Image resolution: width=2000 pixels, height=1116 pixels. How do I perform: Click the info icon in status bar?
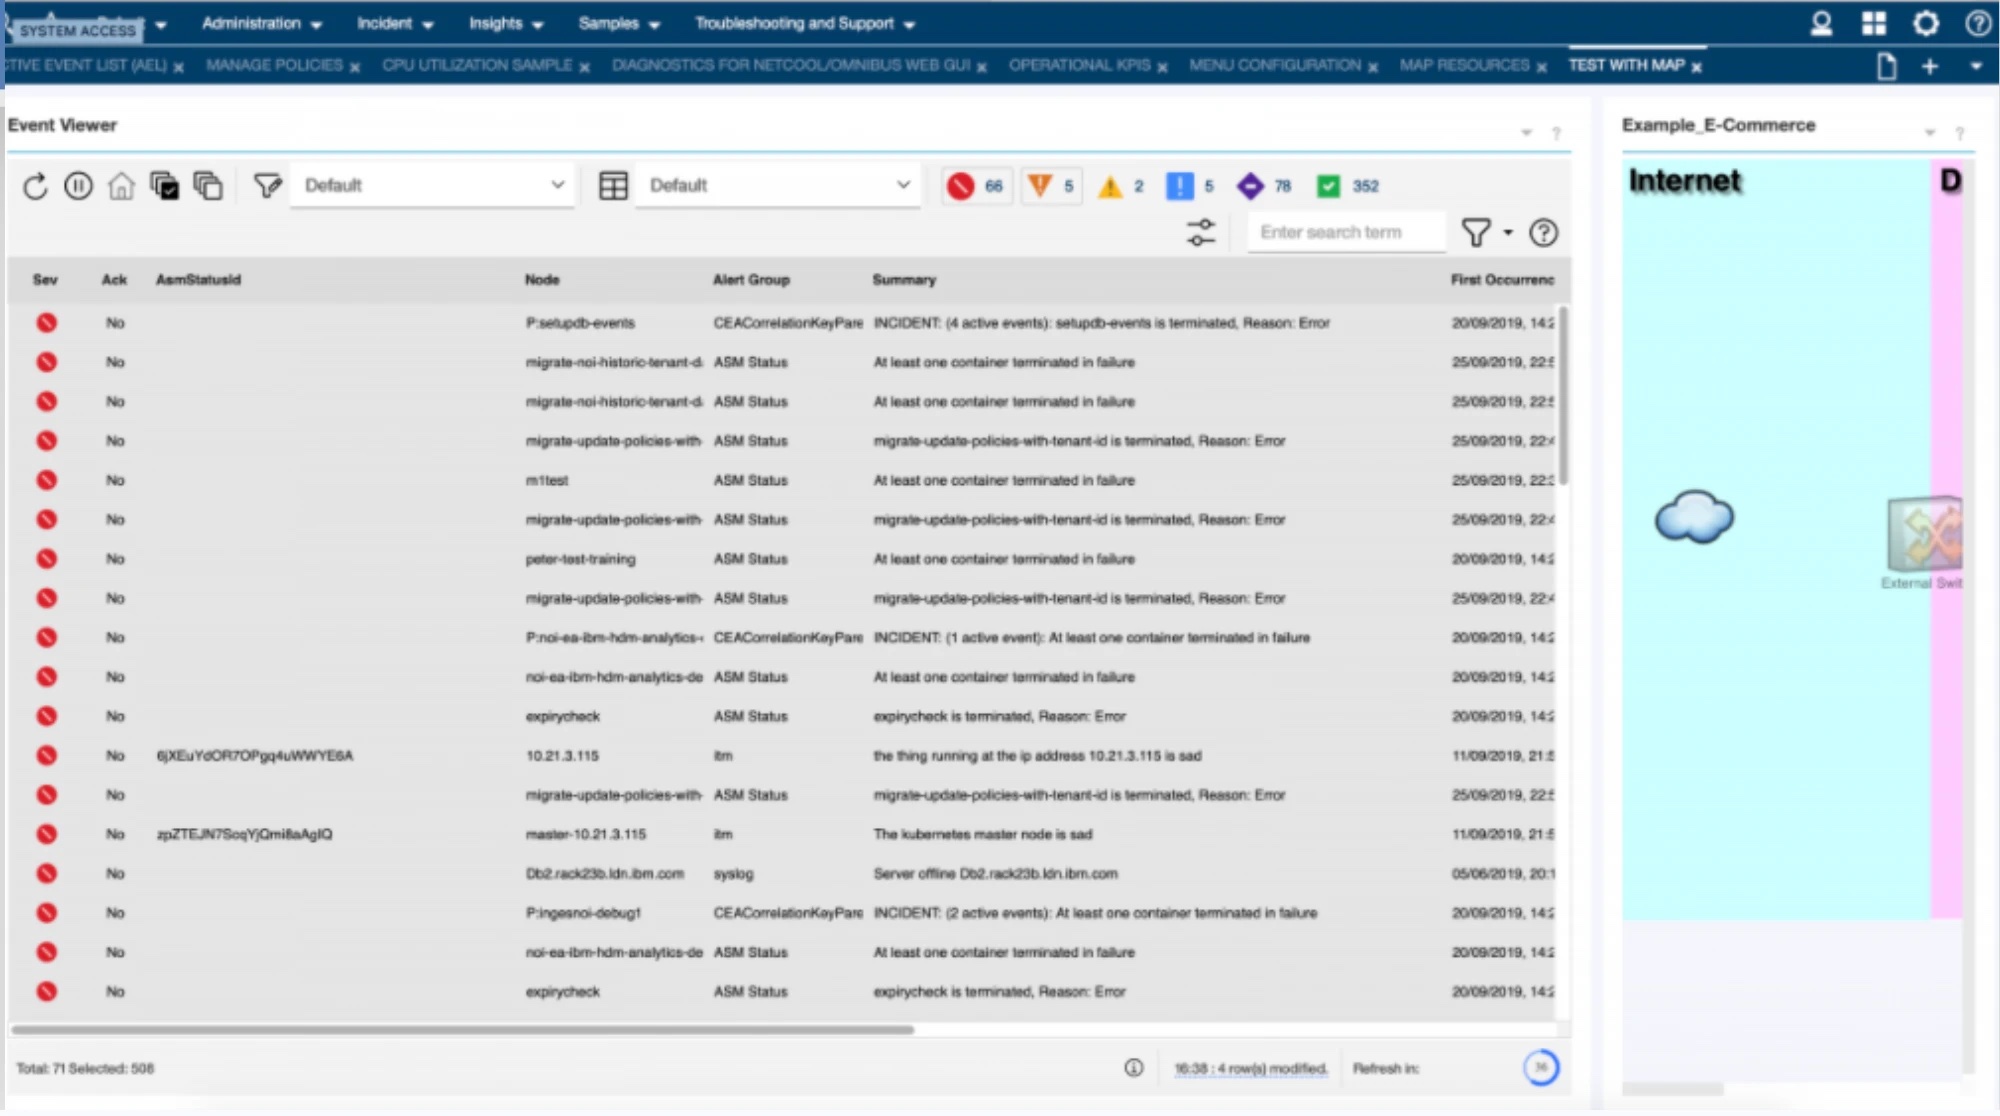(x=1133, y=1069)
